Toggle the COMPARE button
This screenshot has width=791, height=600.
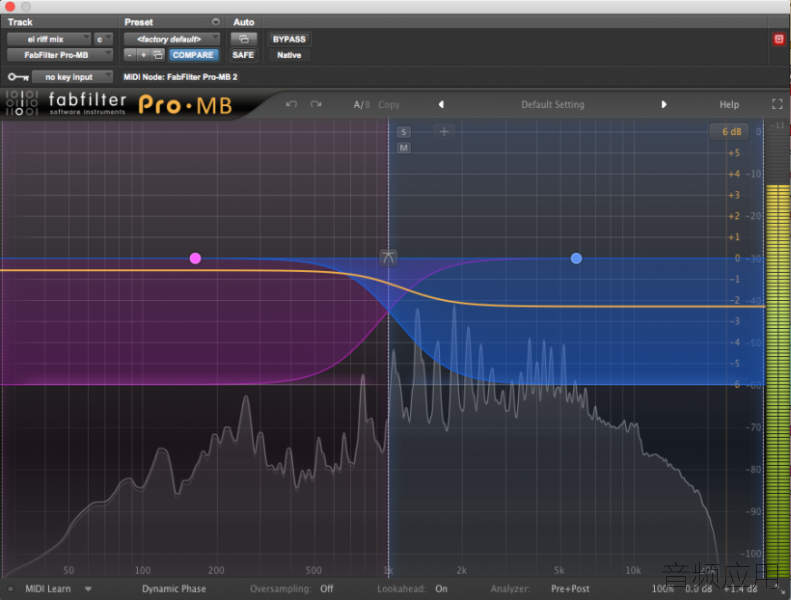[193, 55]
